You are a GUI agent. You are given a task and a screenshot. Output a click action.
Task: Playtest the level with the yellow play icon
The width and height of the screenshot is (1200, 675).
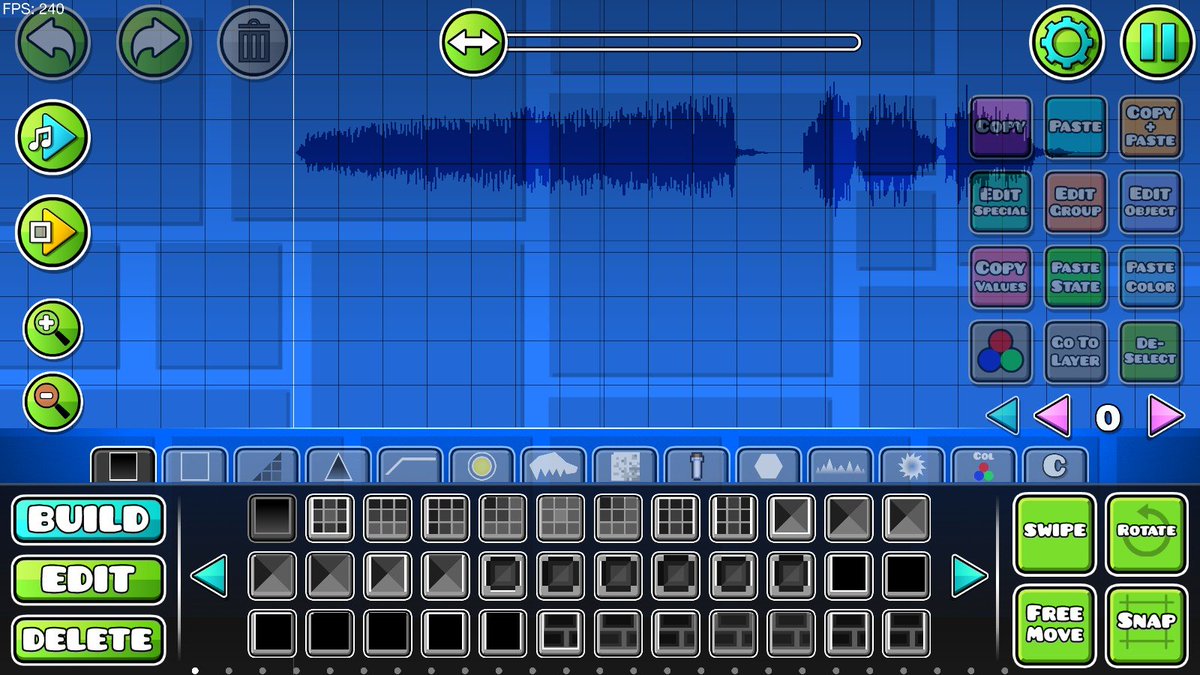click(x=53, y=232)
